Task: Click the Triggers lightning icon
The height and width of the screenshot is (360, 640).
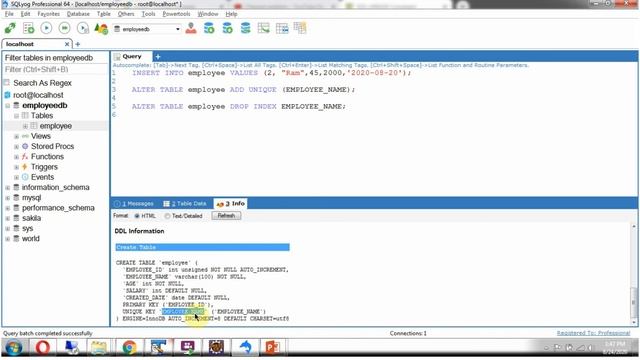Action: point(25,167)
